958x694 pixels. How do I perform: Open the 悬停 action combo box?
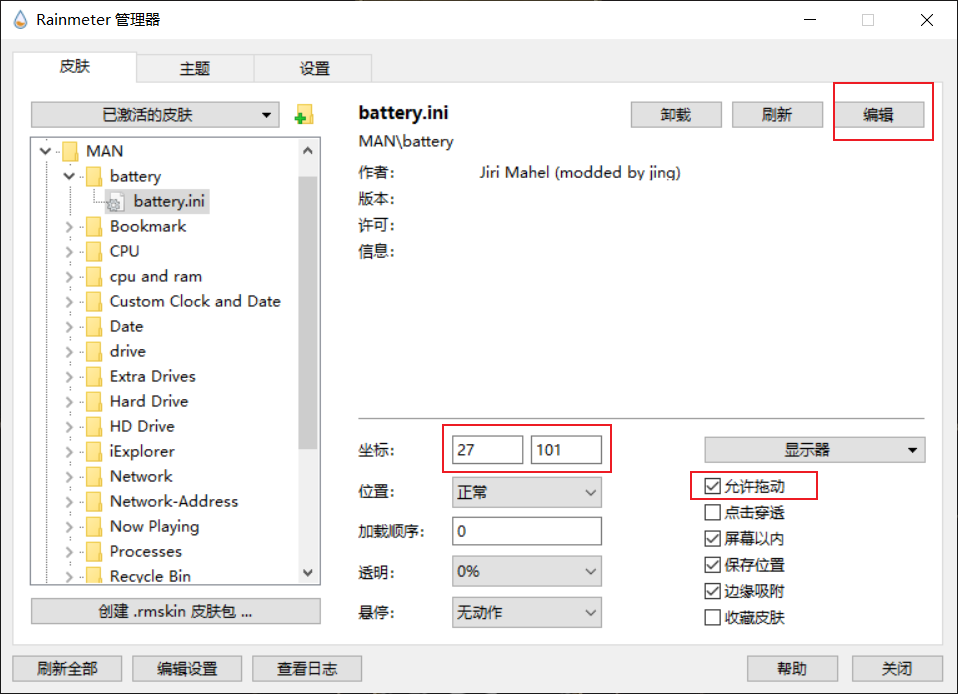click(527, 612)
